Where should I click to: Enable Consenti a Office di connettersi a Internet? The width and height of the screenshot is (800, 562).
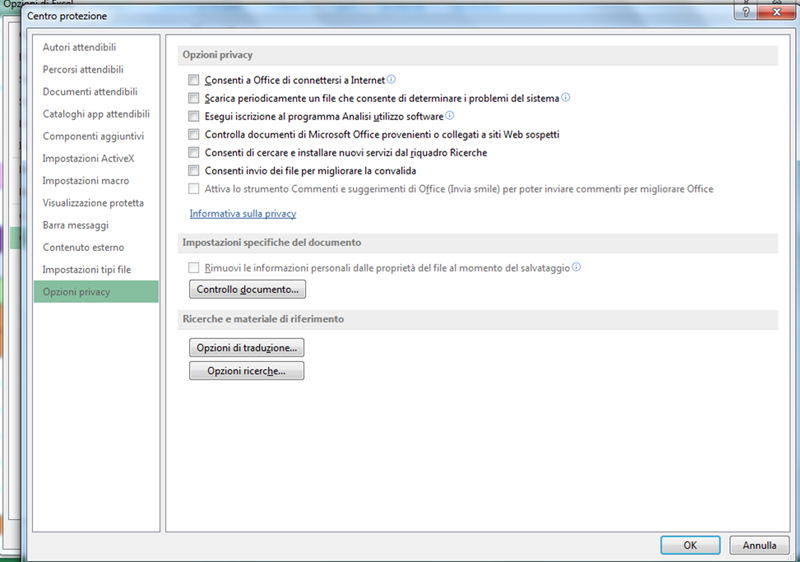point(193,80)
